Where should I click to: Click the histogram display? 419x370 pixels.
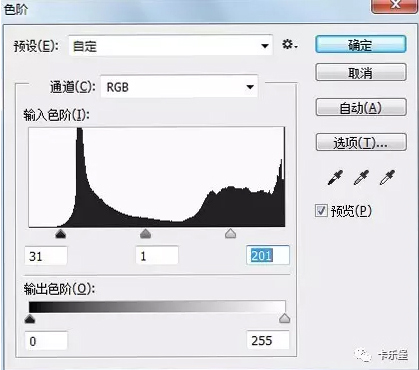[157, 177]
